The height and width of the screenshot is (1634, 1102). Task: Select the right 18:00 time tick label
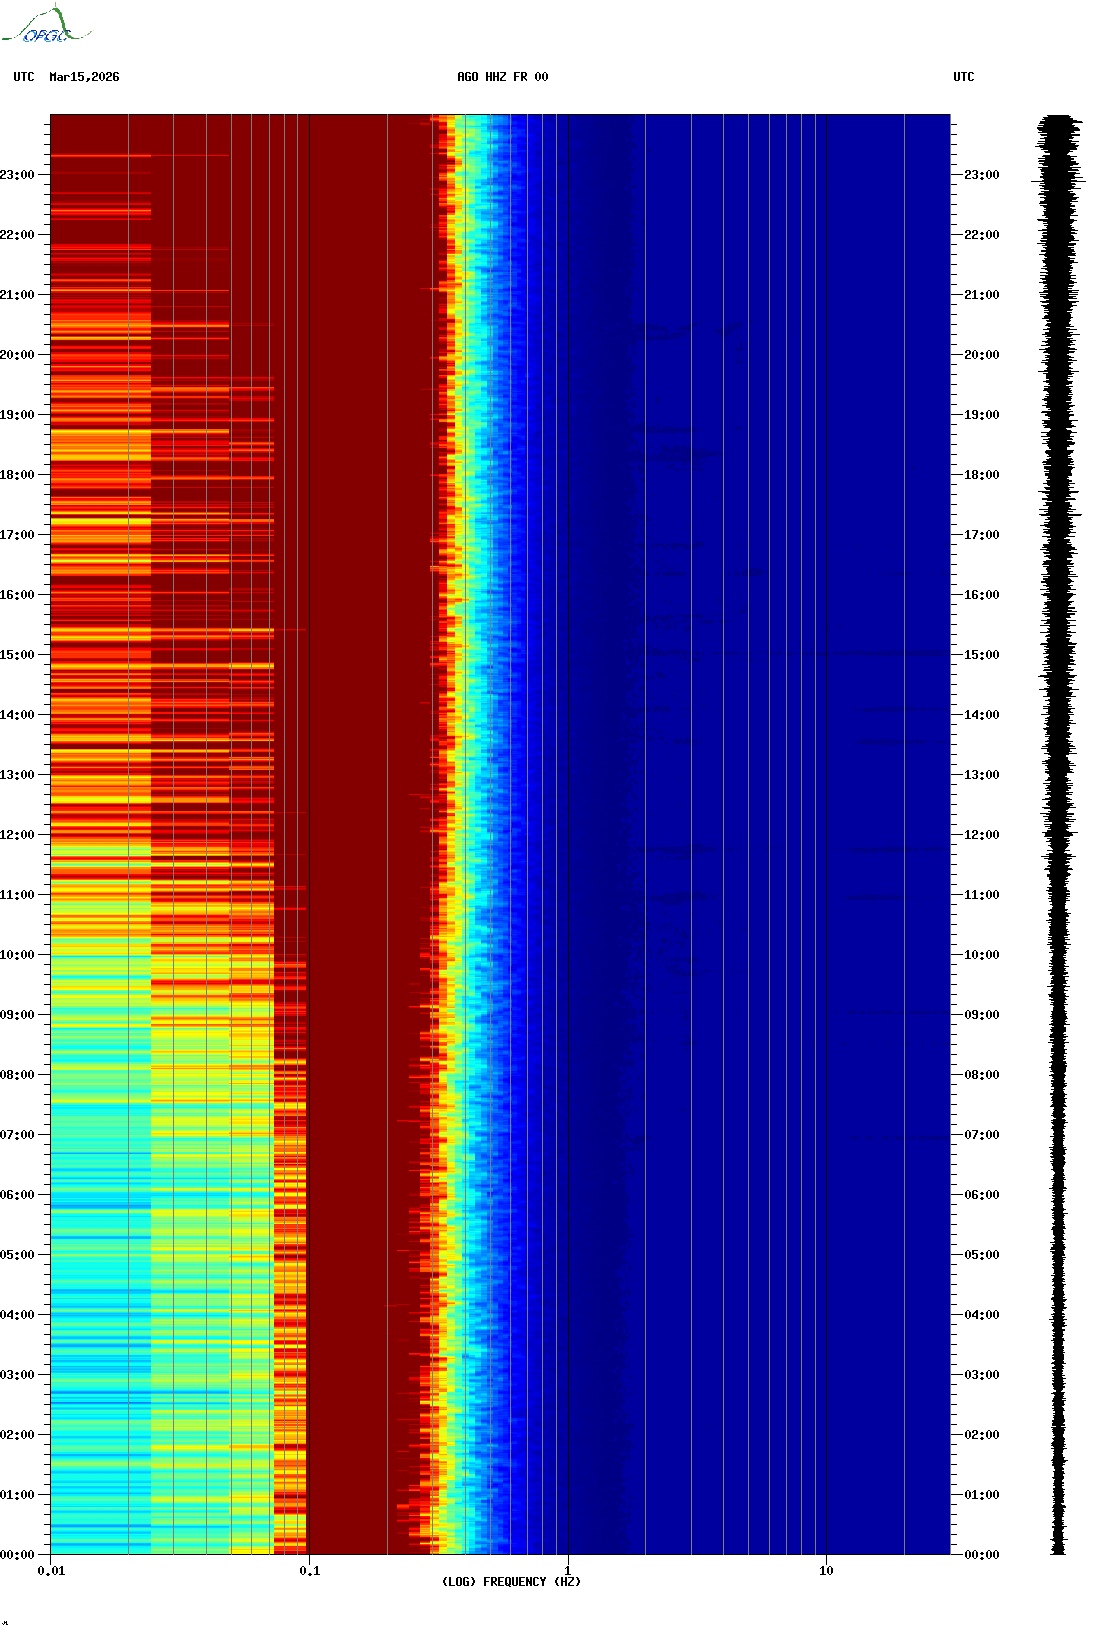981,475
